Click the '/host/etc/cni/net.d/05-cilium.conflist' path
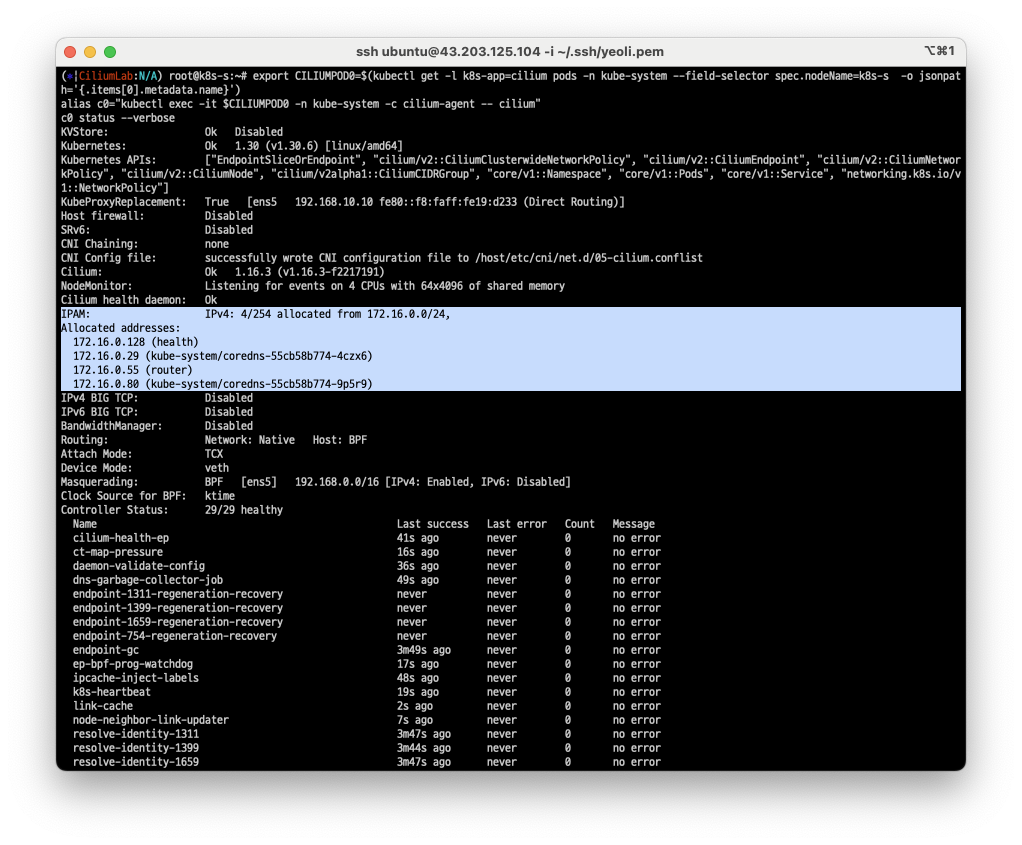 589,258
